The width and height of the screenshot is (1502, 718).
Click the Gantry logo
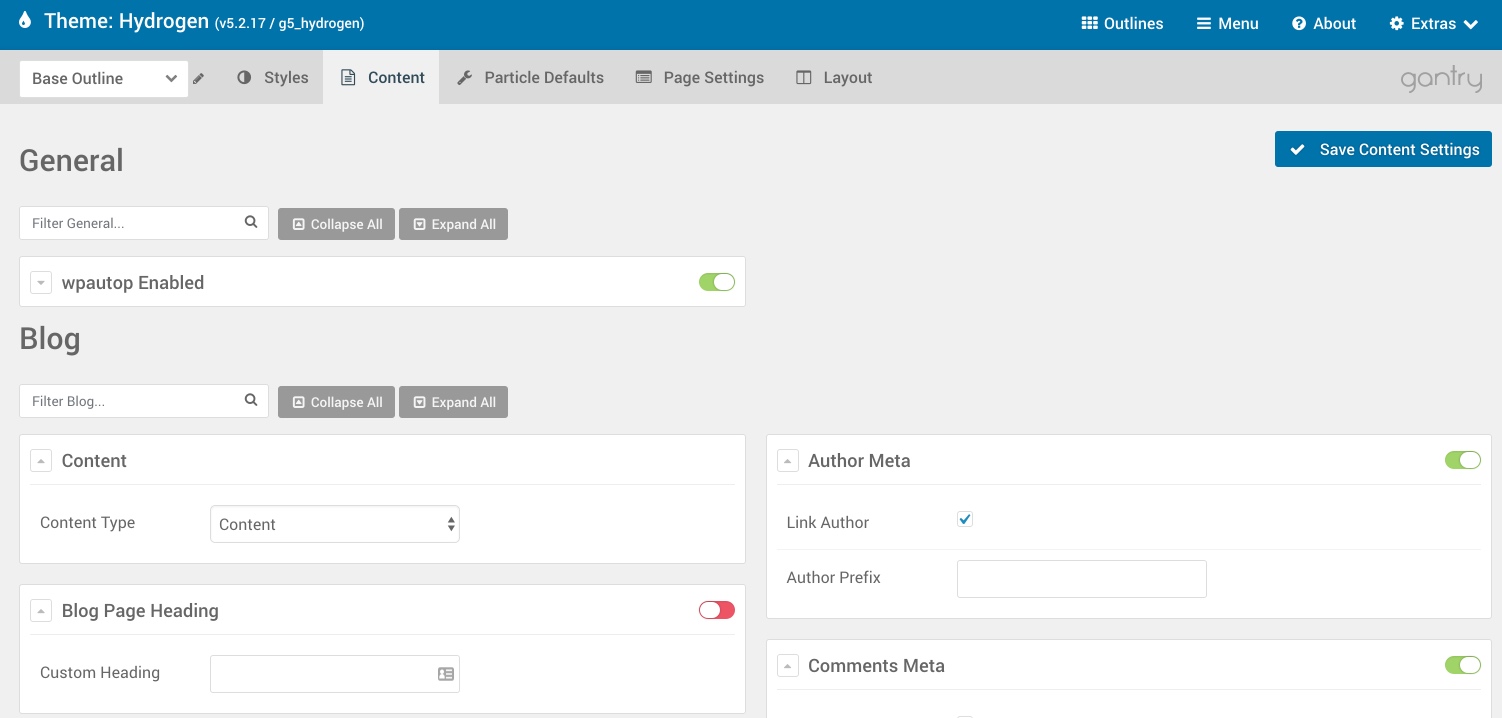tap(1441, 79)
